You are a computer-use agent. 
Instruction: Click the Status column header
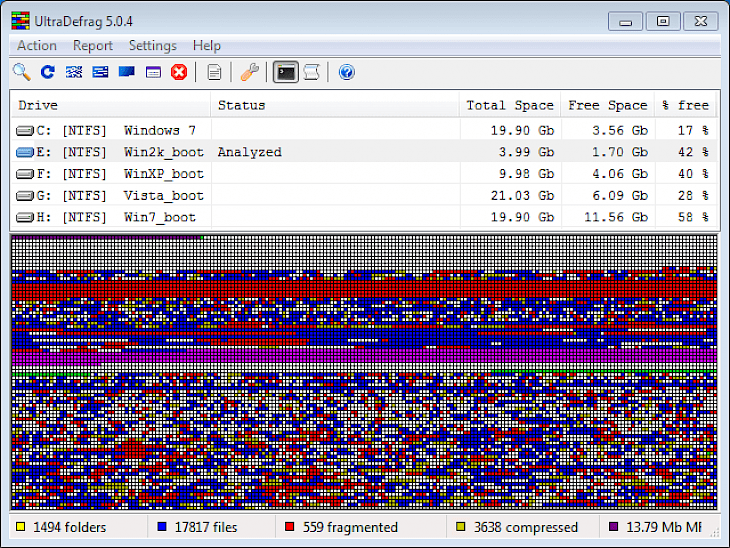pyautogui.click(x=335, y=105)
